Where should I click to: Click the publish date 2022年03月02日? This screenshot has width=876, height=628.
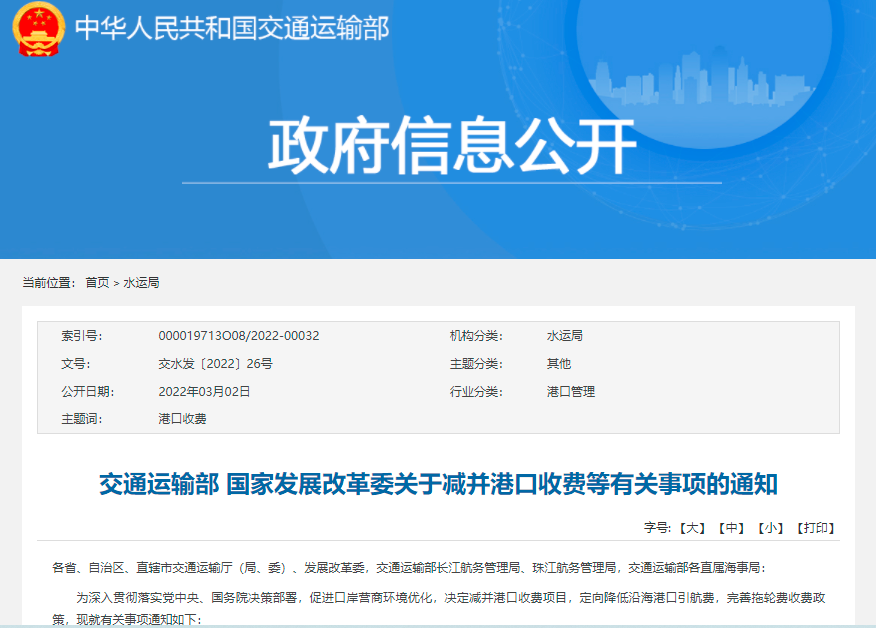pos(204,392)
